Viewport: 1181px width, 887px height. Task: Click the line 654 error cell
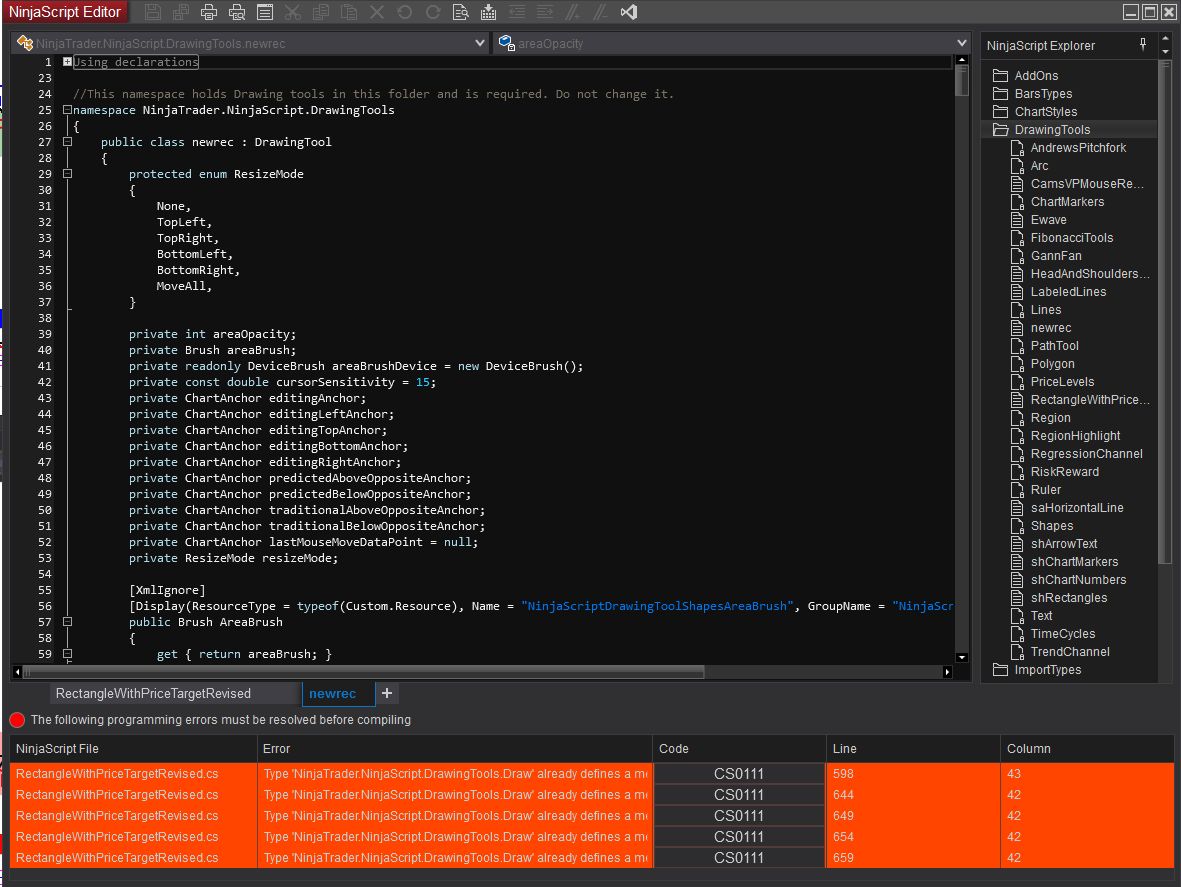pyautogui.click(x=913, y=837)
